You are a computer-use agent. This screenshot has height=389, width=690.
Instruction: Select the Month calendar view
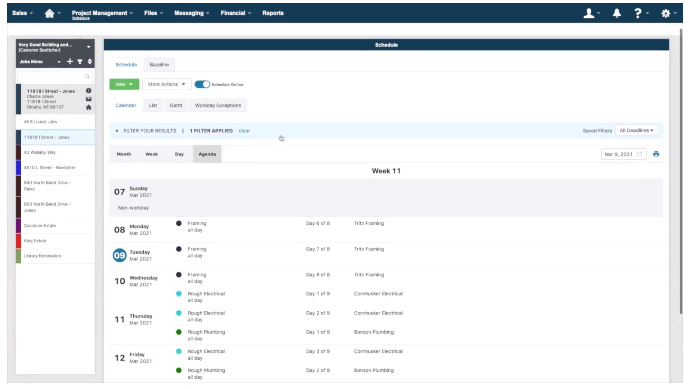(x=124, y=154)
